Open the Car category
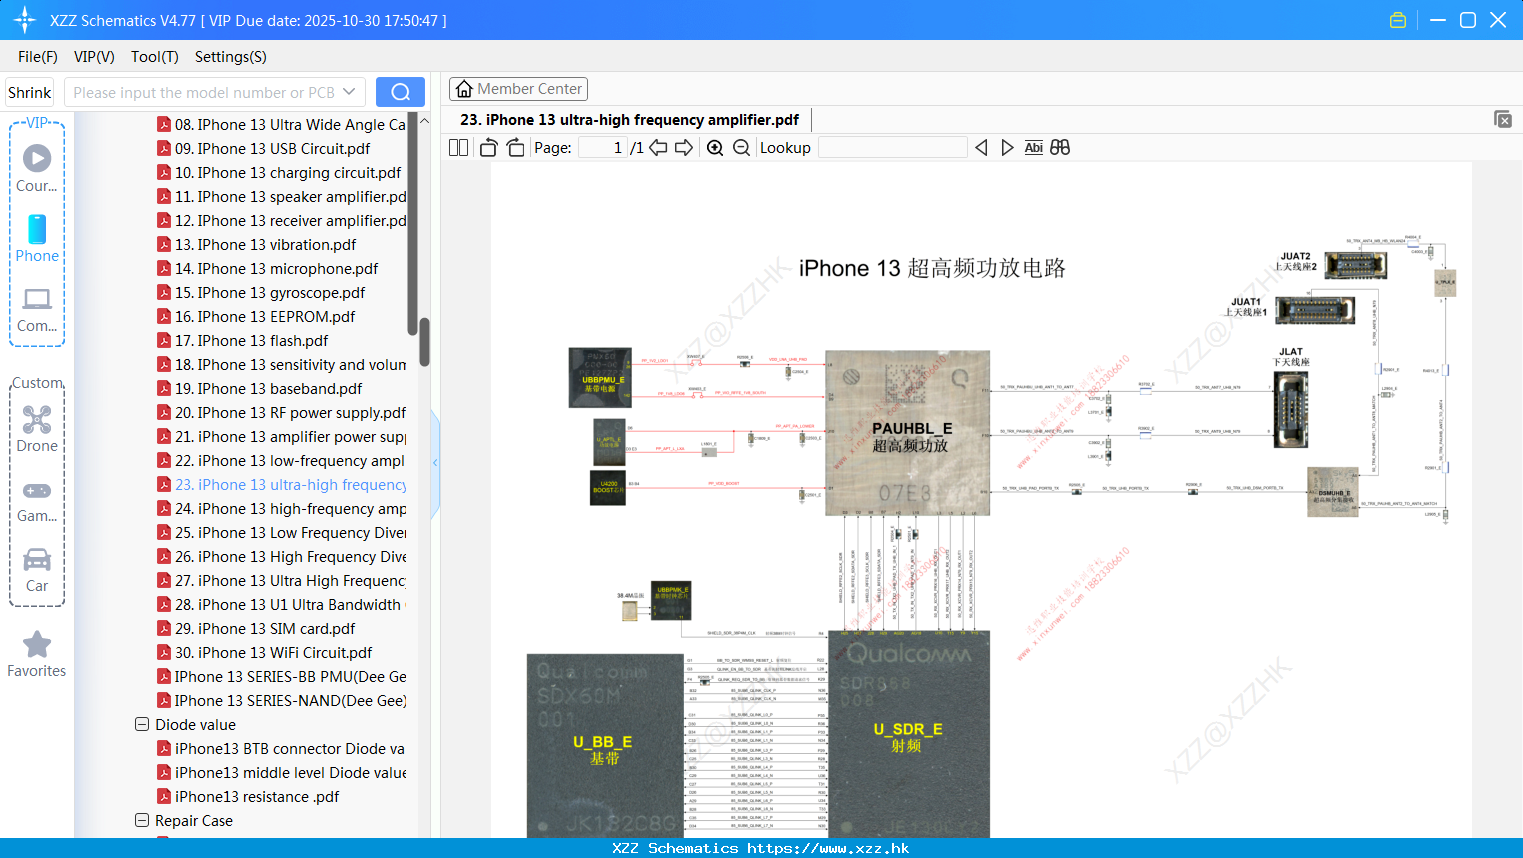This screenshot has height=858, width=1523. (x=37, y=570)
